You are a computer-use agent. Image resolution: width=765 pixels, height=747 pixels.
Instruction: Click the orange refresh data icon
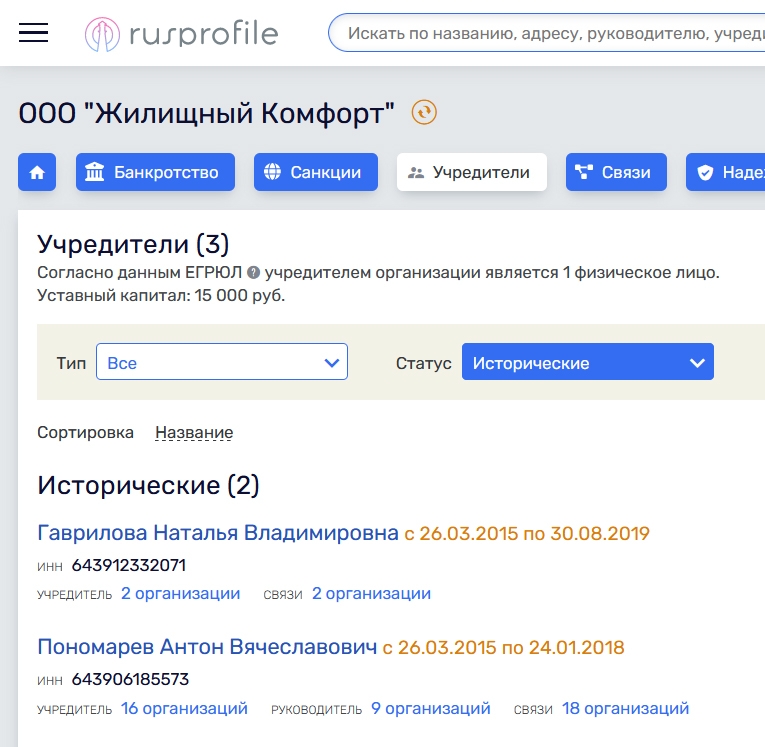click(x=424, y=113)
